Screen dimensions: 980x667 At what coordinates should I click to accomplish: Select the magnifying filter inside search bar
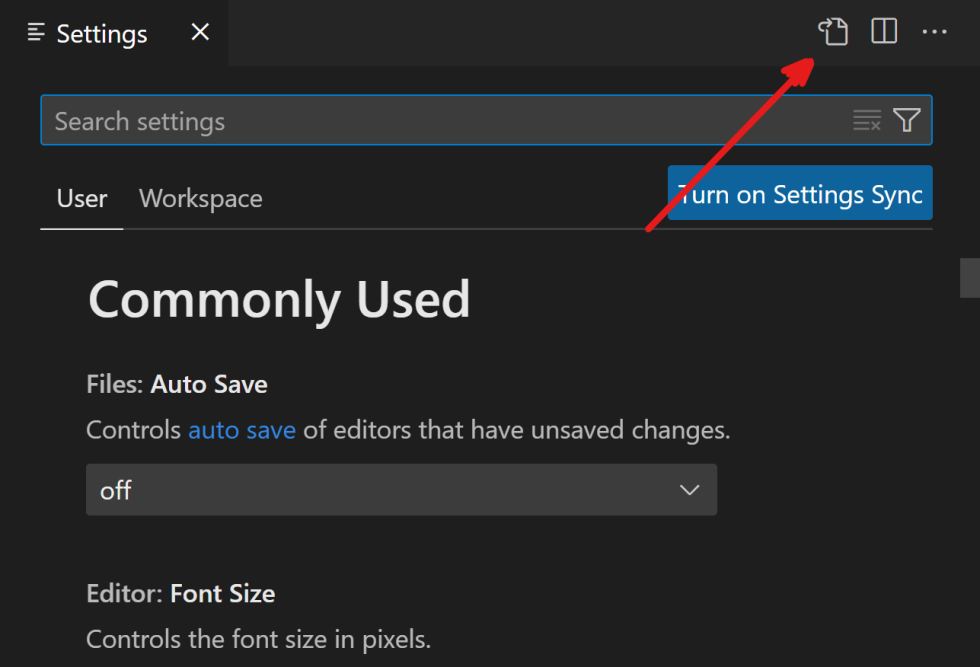(906, 120)
